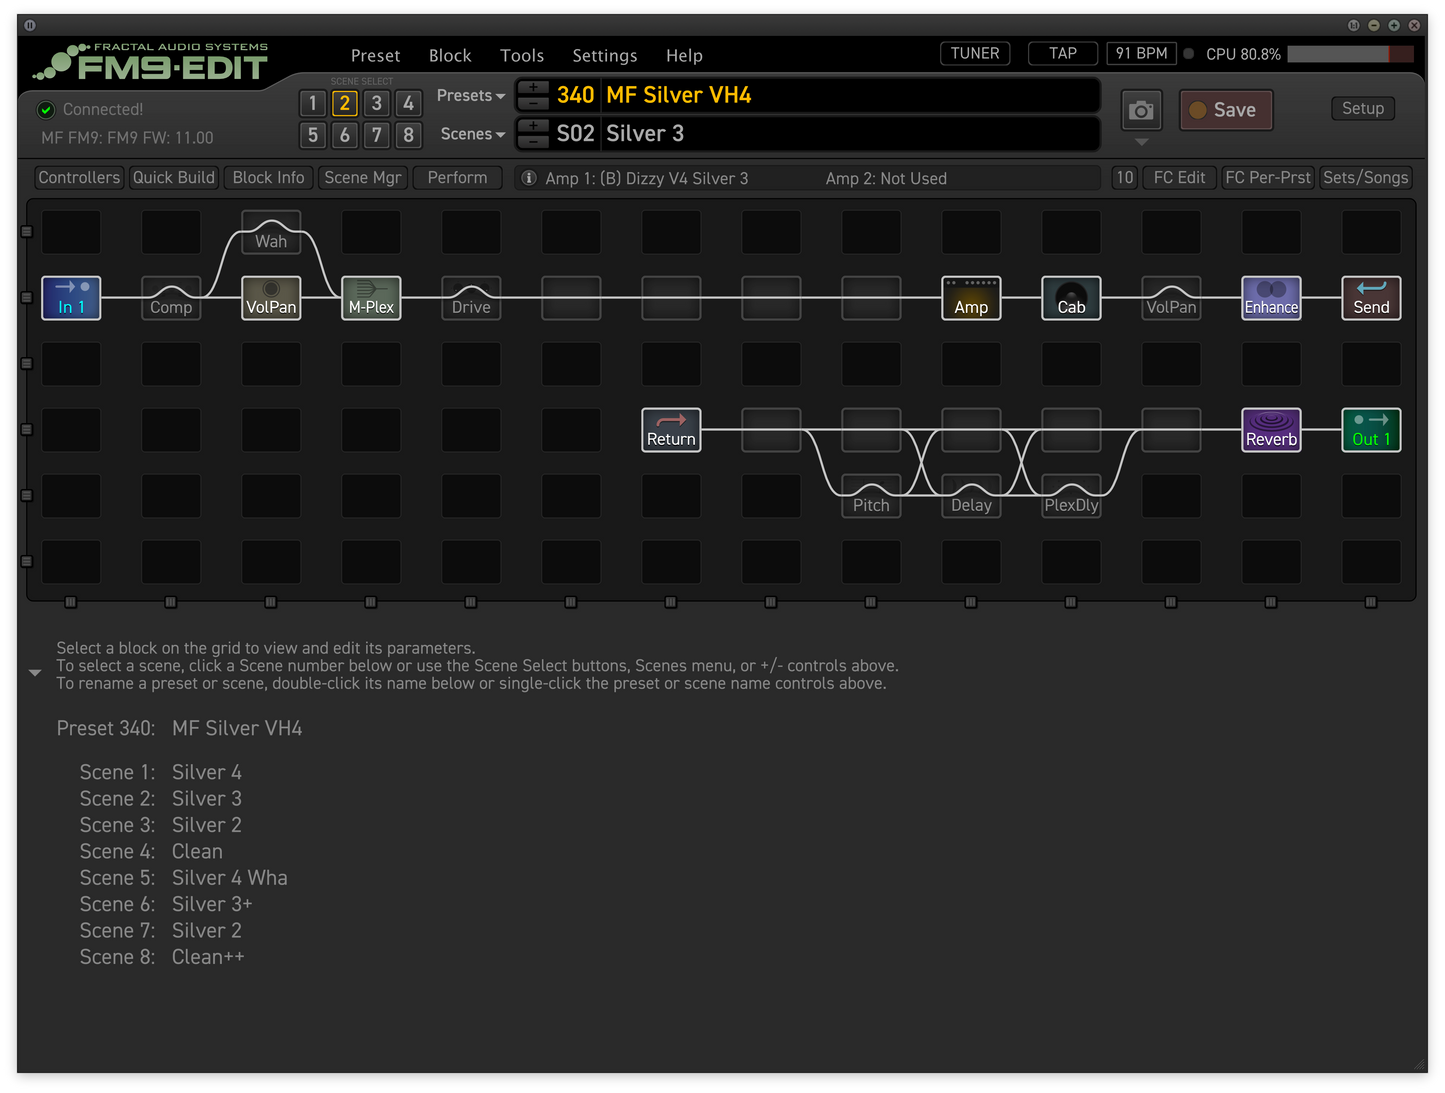Image resolution: width=1445 pixels, height=1093 pixels.
Task: Select the Send block
Action: pos(1371,298)
